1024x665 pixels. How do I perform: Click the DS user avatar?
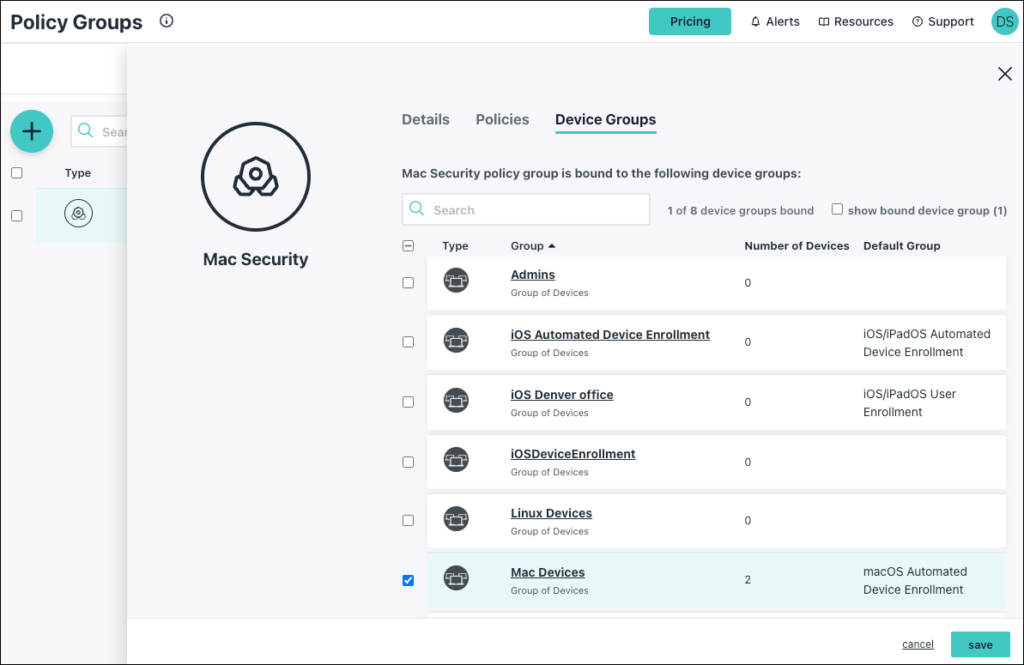pos(1004,21)
